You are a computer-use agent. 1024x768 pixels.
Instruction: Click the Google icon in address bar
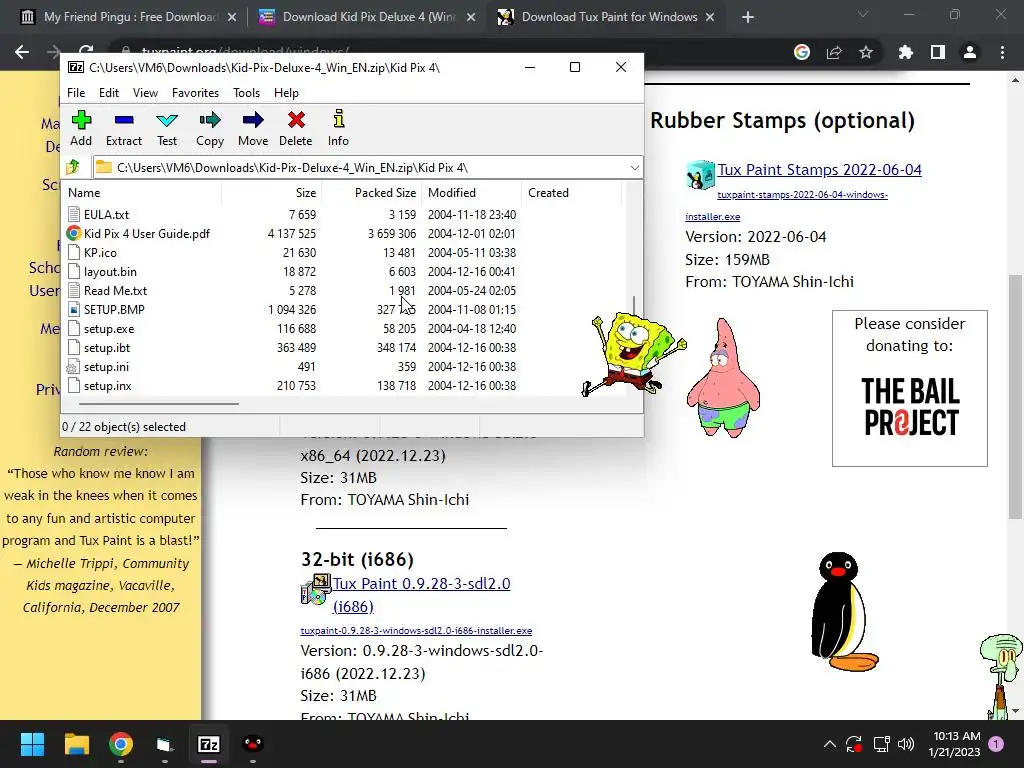(x=801, y=52)
